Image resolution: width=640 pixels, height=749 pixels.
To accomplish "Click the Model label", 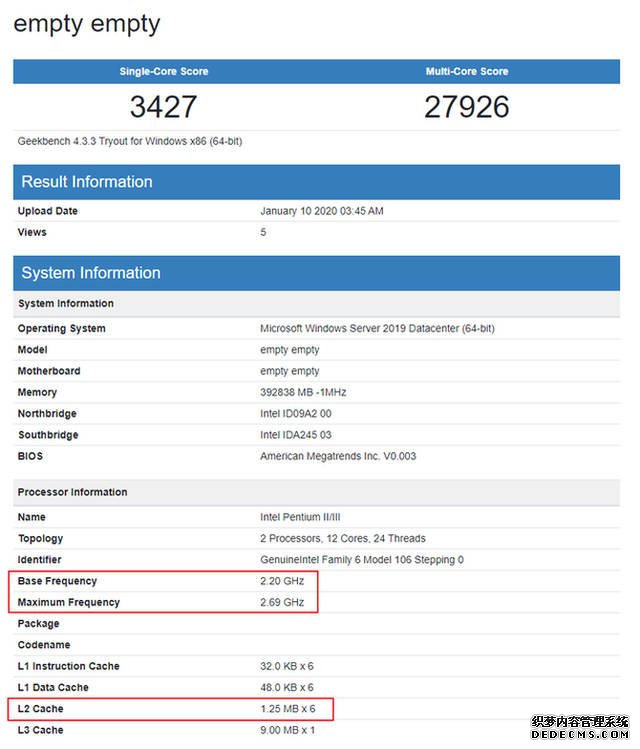I will click(32, 350).
